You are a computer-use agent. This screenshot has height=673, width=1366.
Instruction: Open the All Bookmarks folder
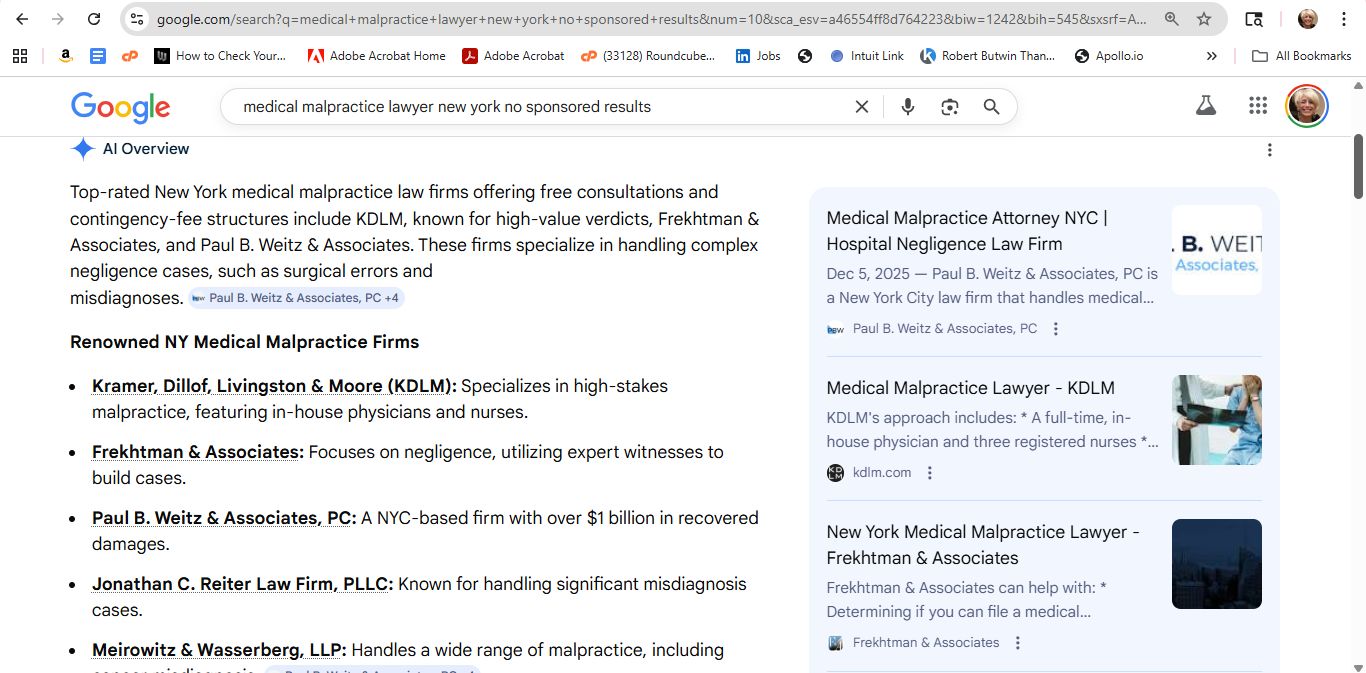tap(1302, 56)
